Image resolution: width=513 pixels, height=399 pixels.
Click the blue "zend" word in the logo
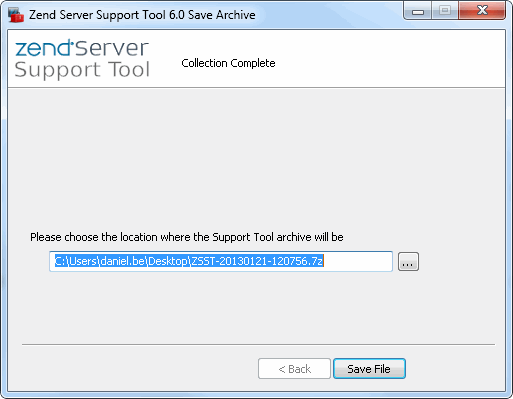[x=43, y=48]
